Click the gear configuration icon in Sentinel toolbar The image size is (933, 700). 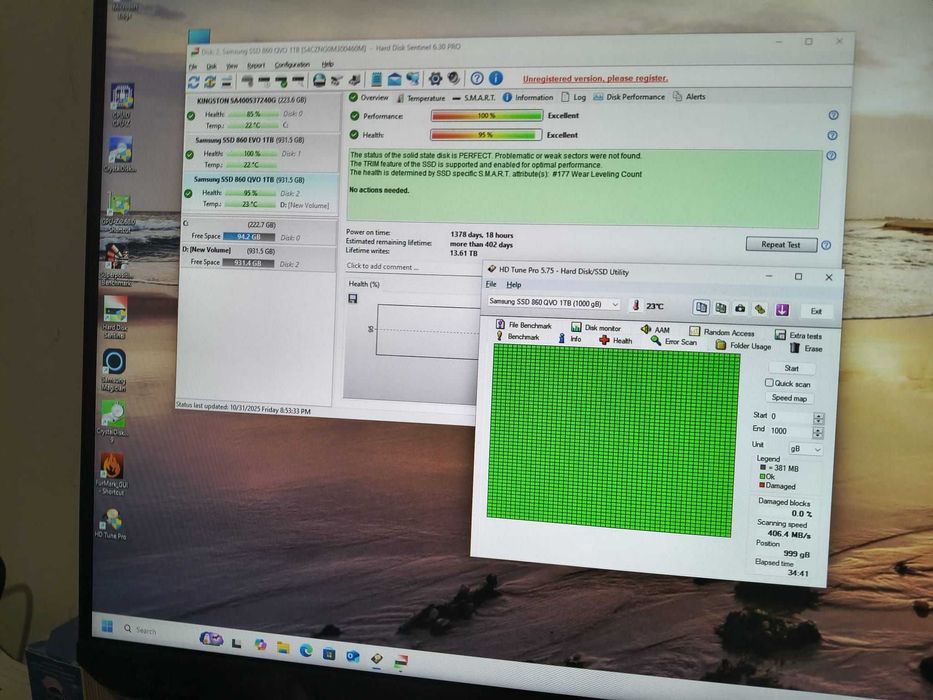click(436, 79)
